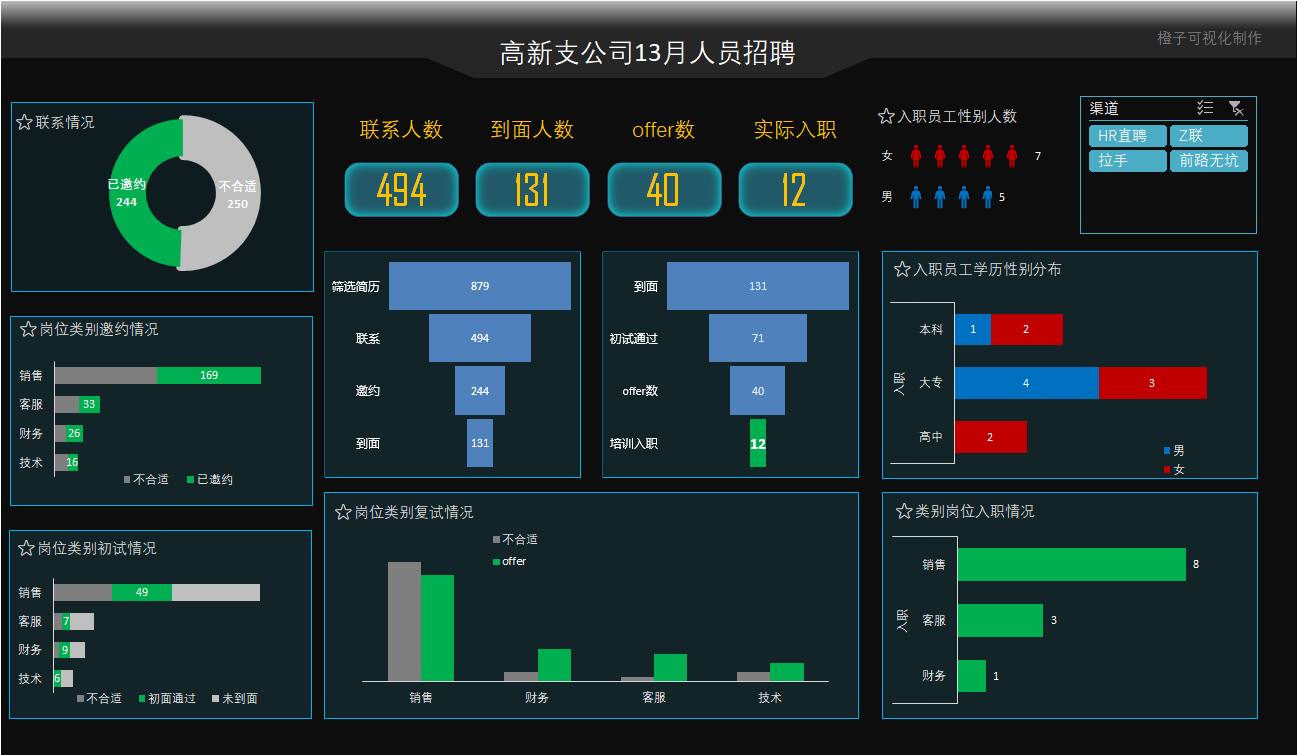Image resolution: width=1297 pixels, height=755 pixels.
Task: Click blue 男 legend swatch
Action: [1167, 451]
